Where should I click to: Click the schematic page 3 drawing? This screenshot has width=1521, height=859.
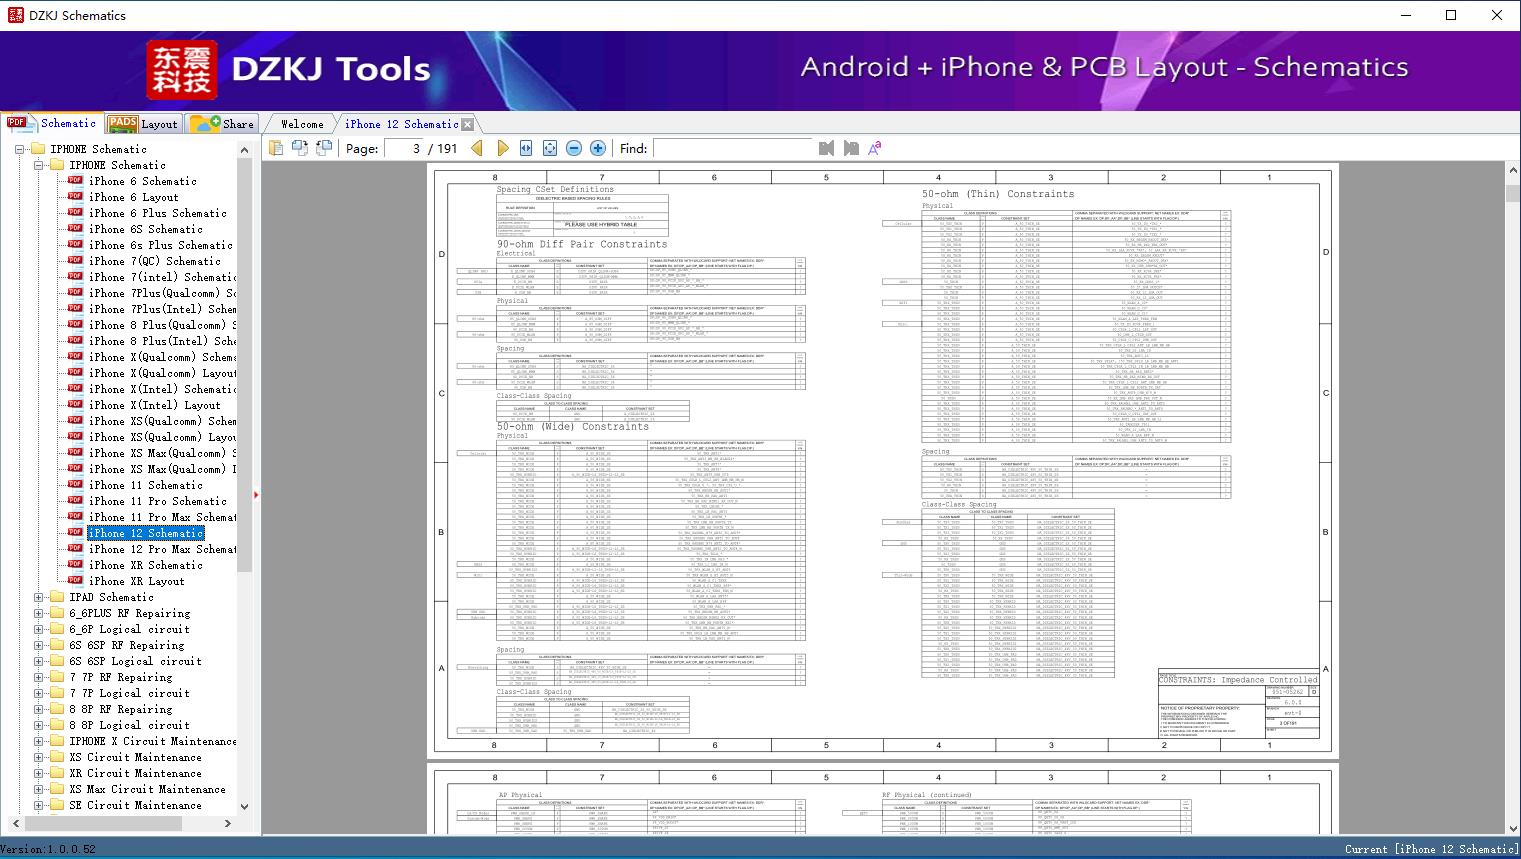click(x=885, y=461)
